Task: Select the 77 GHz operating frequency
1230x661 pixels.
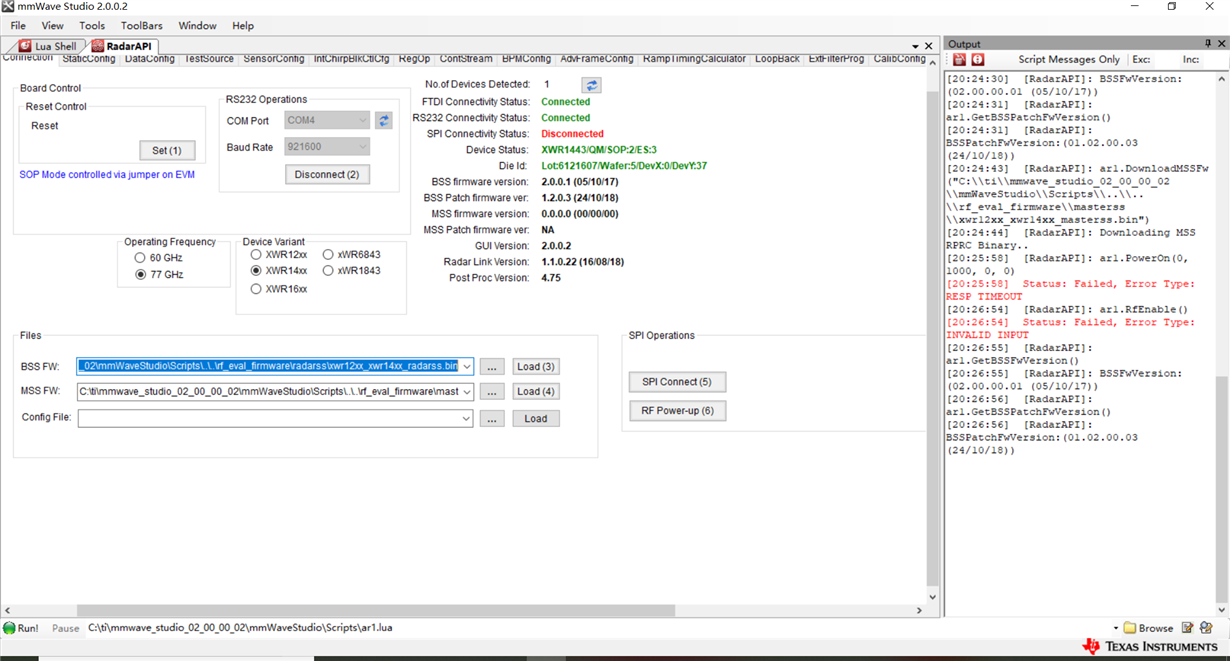Action: [160, 275]
